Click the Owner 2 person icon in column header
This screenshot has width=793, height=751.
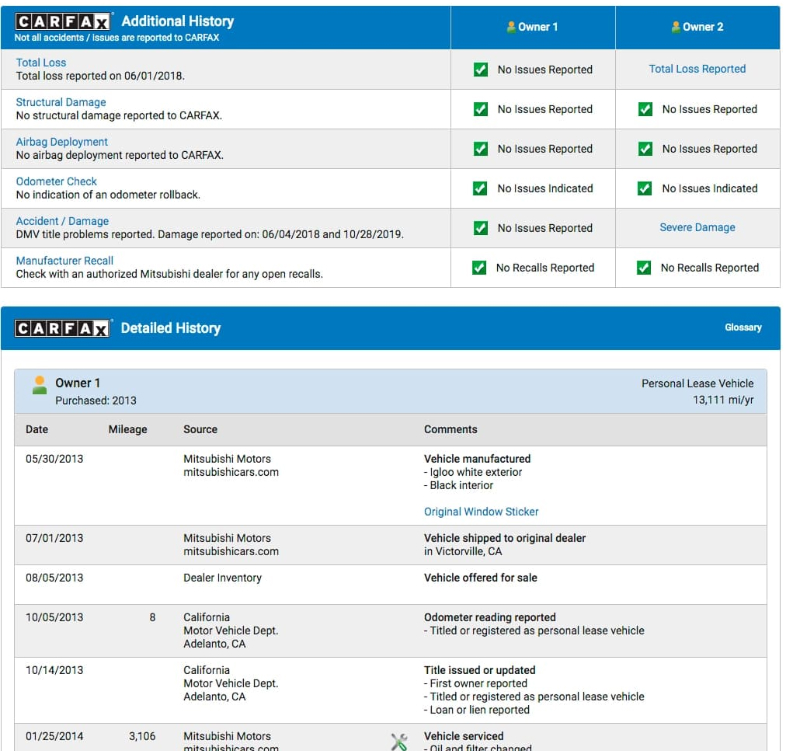(x=676, y=27)
